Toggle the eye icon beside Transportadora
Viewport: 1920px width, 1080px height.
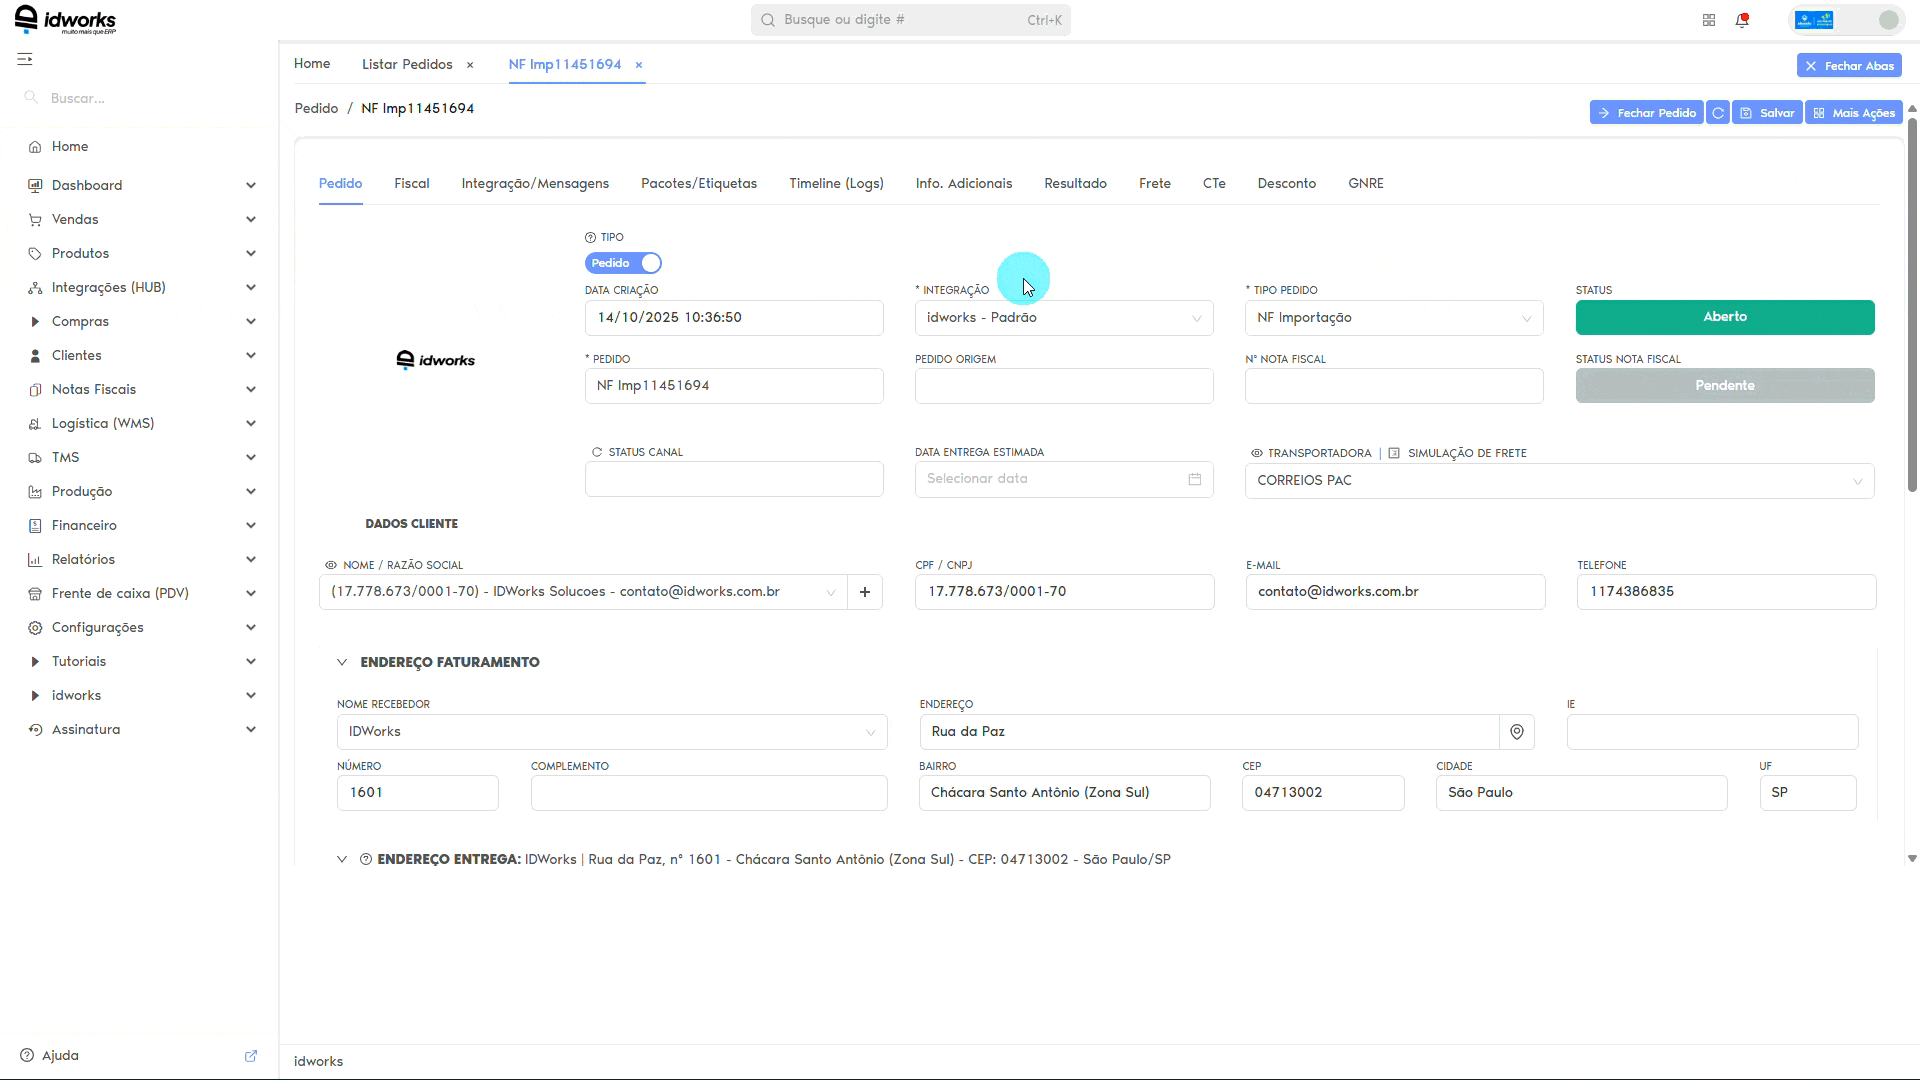click(1257, 453)
